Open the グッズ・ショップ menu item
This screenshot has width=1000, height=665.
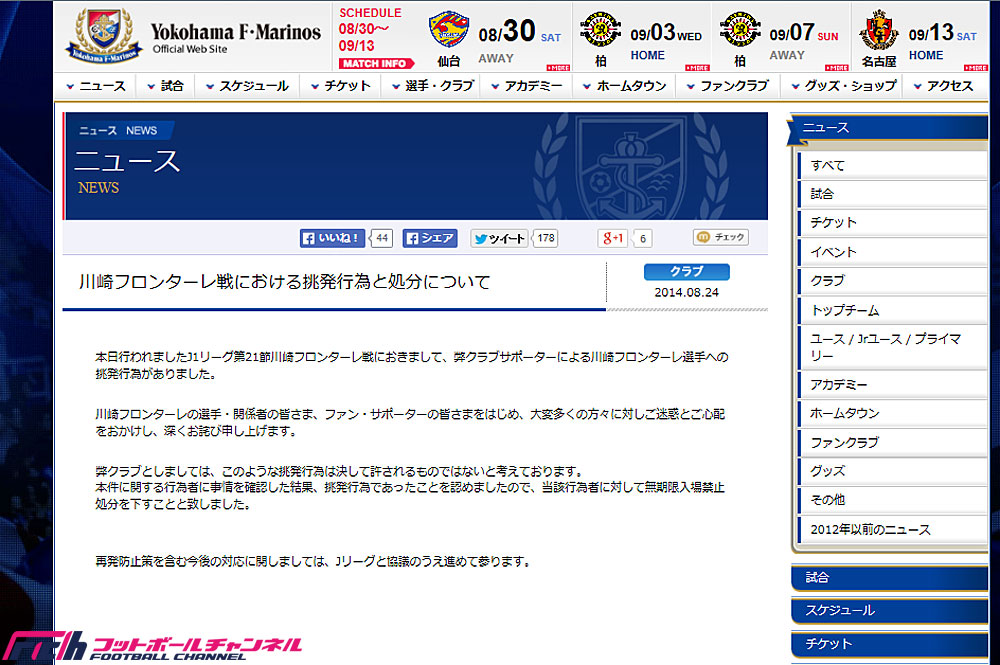(x=848, y=86)
